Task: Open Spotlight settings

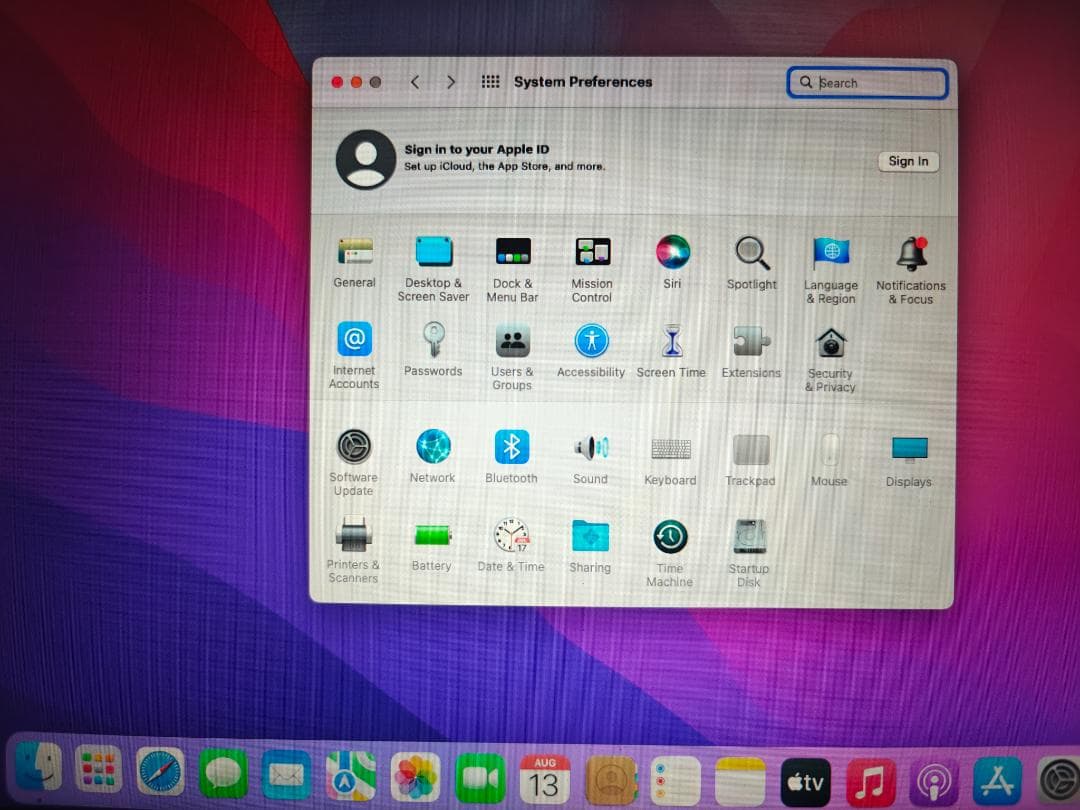Action: (x=751, y=251)
